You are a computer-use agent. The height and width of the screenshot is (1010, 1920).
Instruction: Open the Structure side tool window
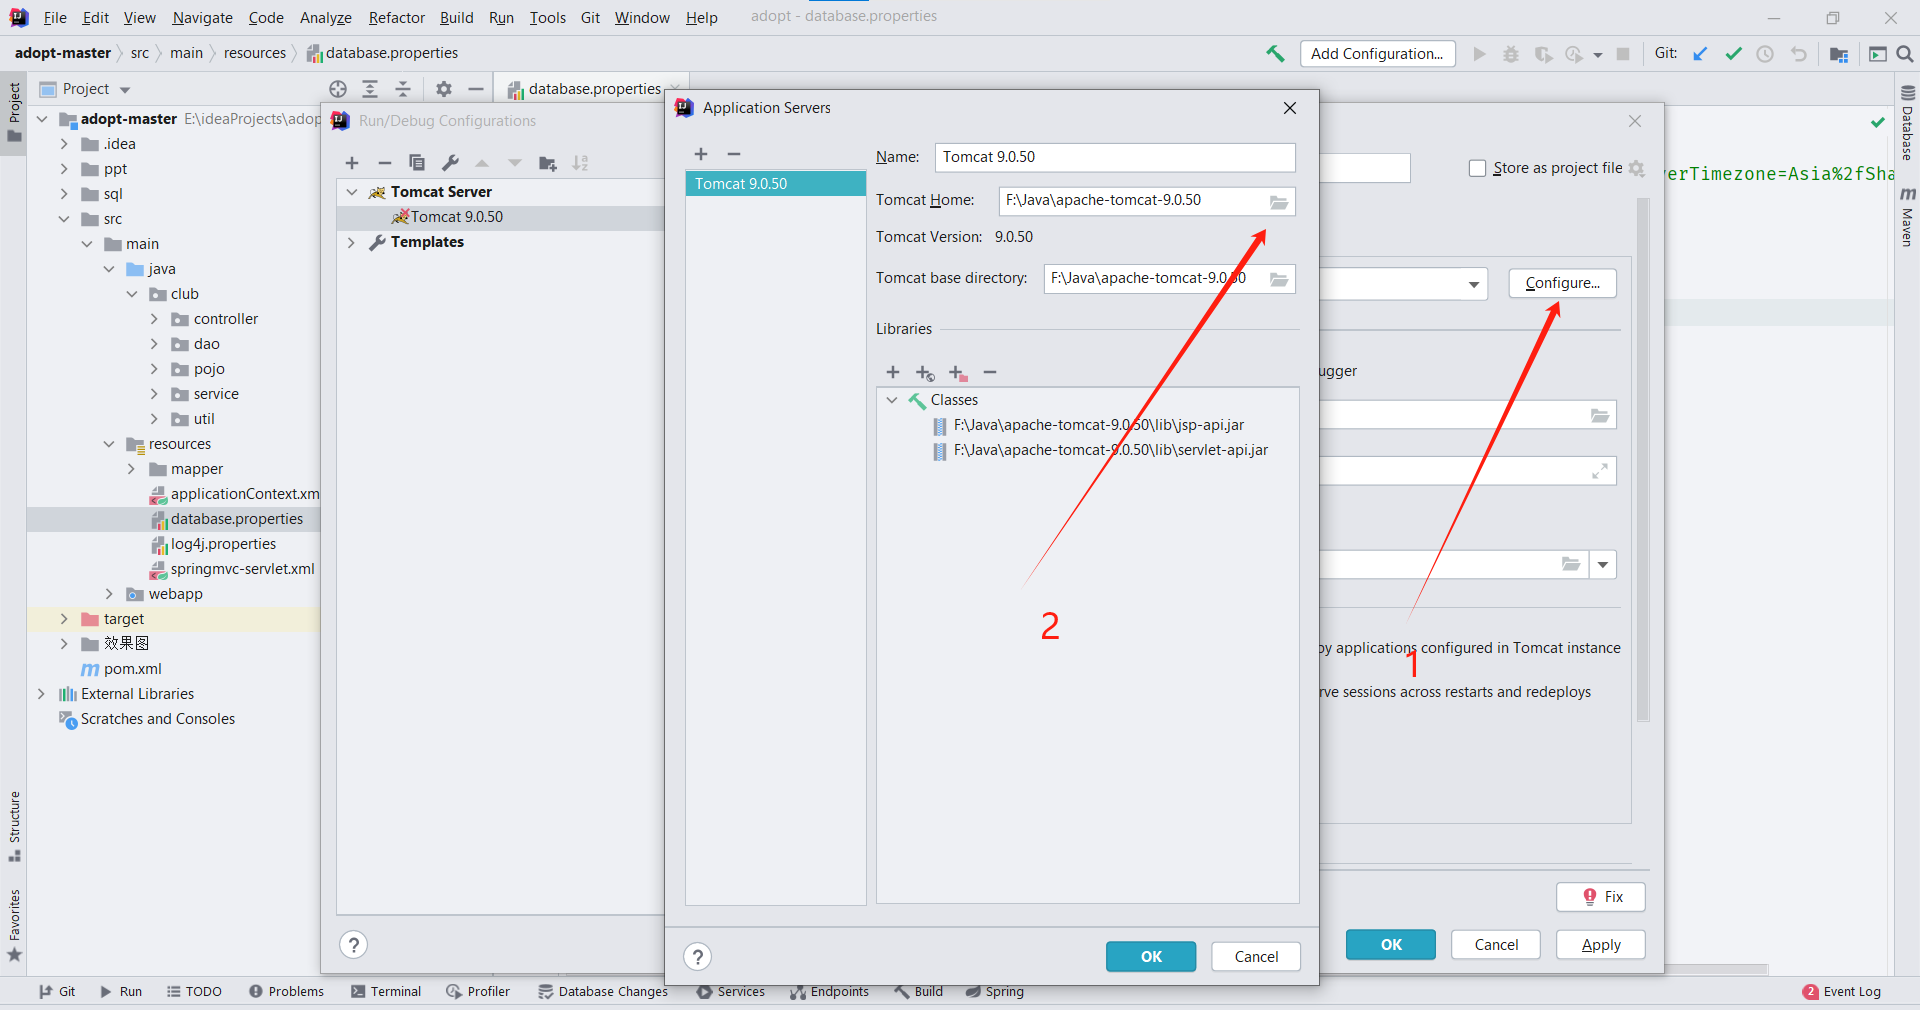[x=14, y=826]
